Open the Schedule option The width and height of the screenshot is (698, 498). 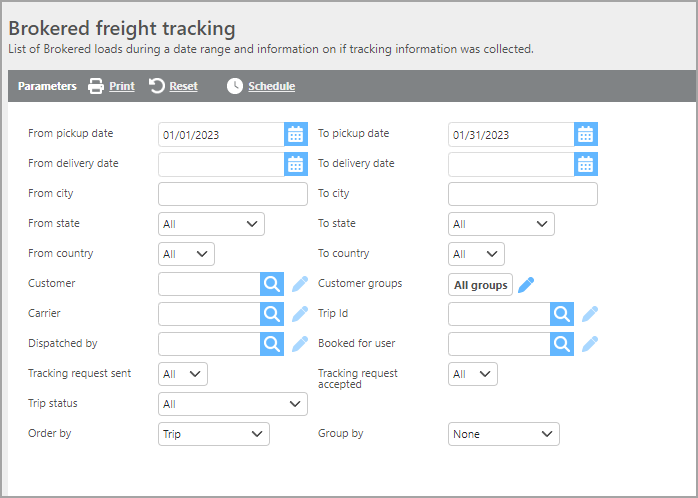click(x=261, y=86)
